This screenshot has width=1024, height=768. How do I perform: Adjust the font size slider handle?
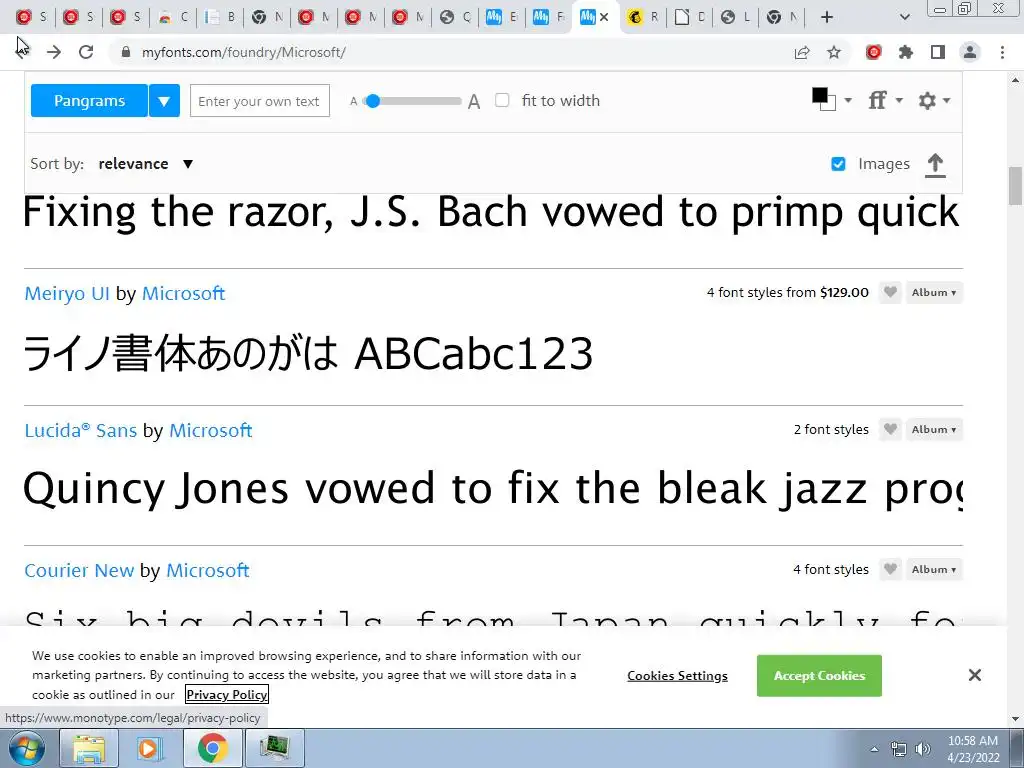(373, 101)
